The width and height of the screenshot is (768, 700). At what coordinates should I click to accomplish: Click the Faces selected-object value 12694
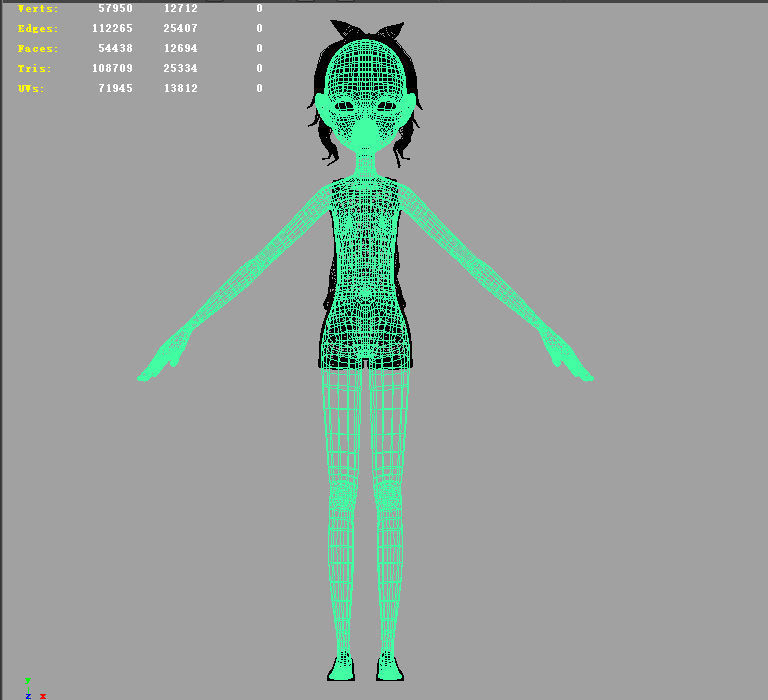point(180,48)
